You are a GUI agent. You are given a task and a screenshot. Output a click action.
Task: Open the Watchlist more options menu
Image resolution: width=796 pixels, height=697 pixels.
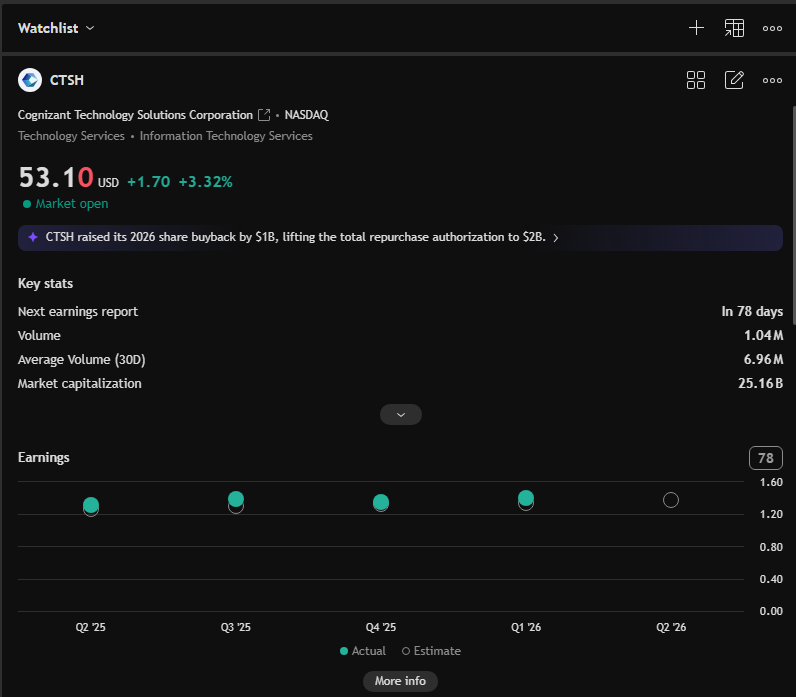point(772,28)
